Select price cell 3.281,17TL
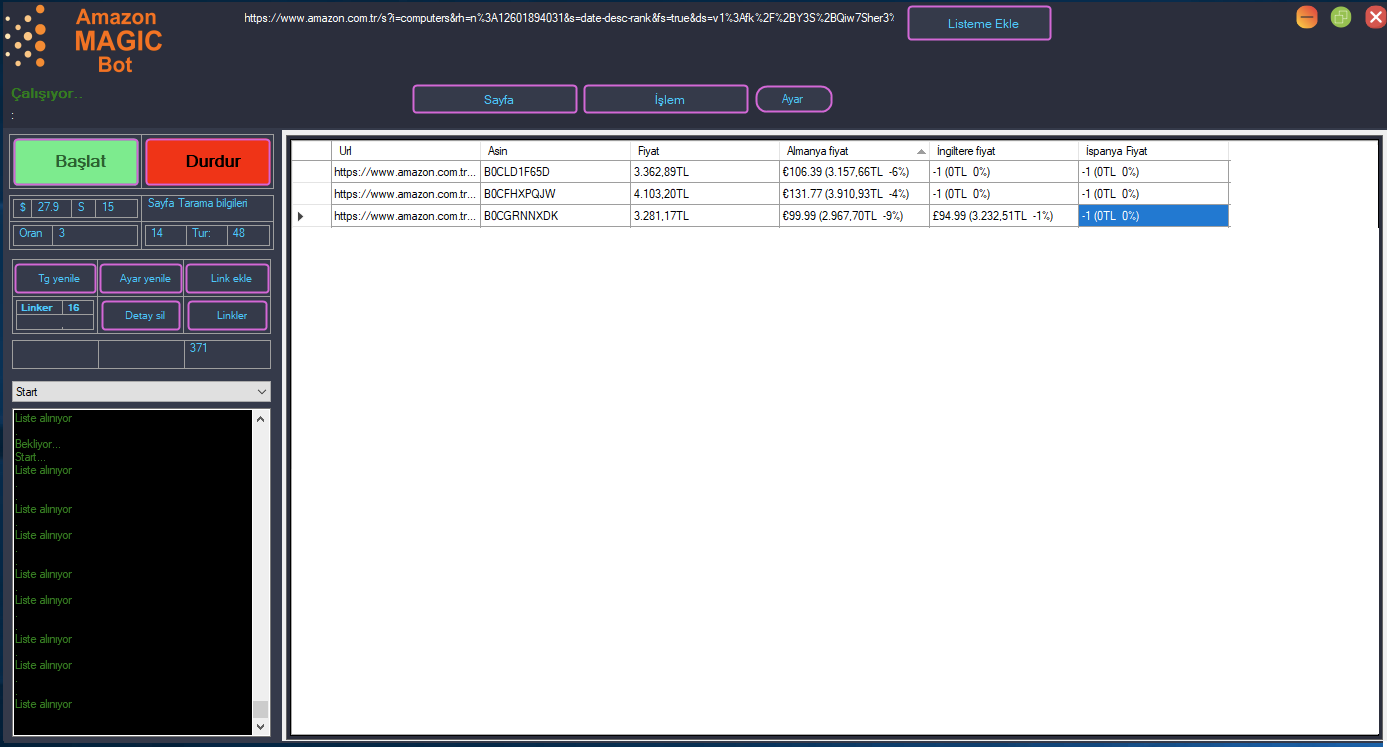This screenshot has width=1387, height=747. click(x=705, y=215)
